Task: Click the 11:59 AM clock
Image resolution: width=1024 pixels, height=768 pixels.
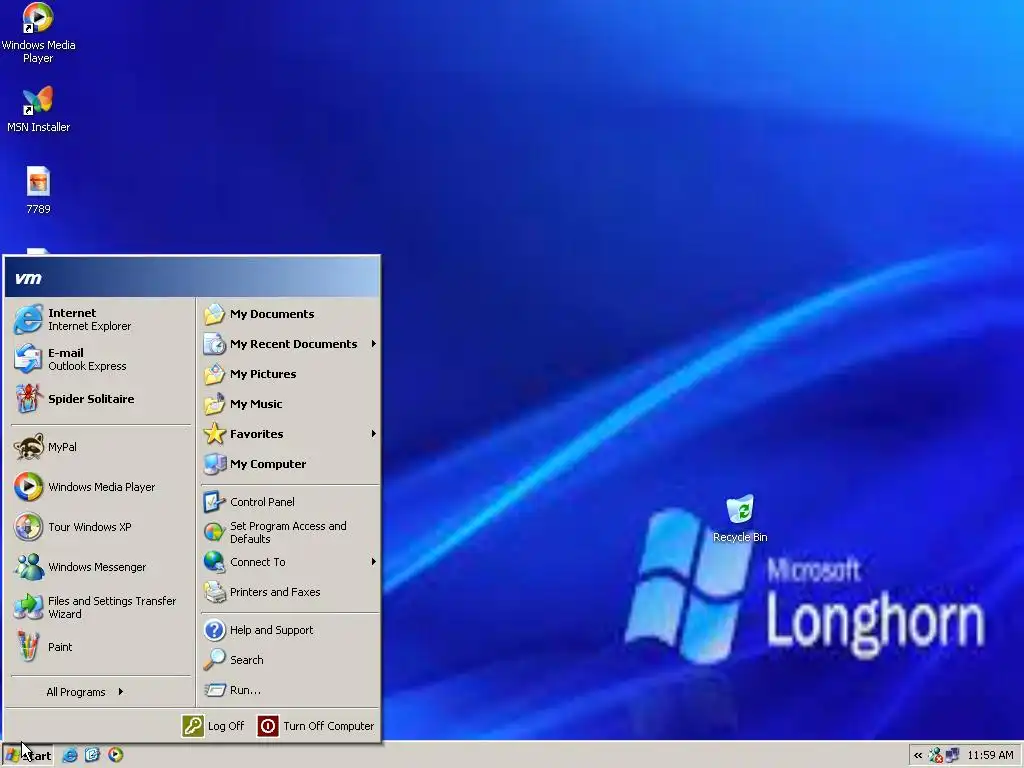Action: (x=990, y=756)
